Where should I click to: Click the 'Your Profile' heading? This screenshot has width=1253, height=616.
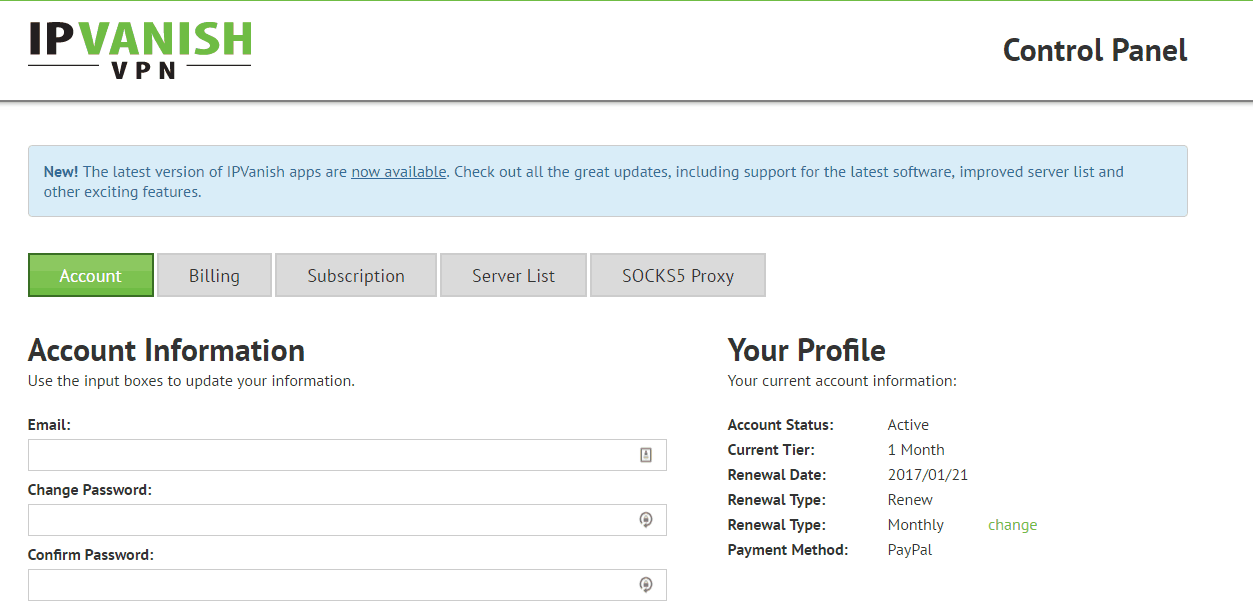807,350
